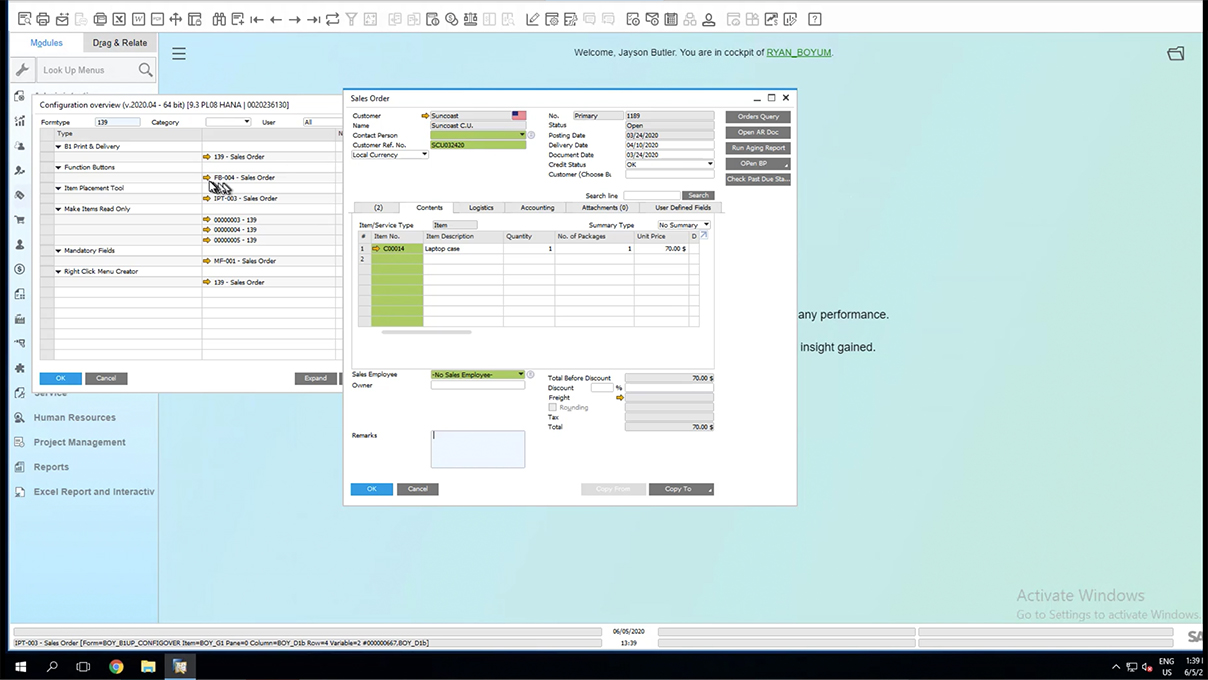Open the link arrow for FB-004 - Sales Order
The height and width of the screenshot is (680, 1208).
[x=207, y=178]
